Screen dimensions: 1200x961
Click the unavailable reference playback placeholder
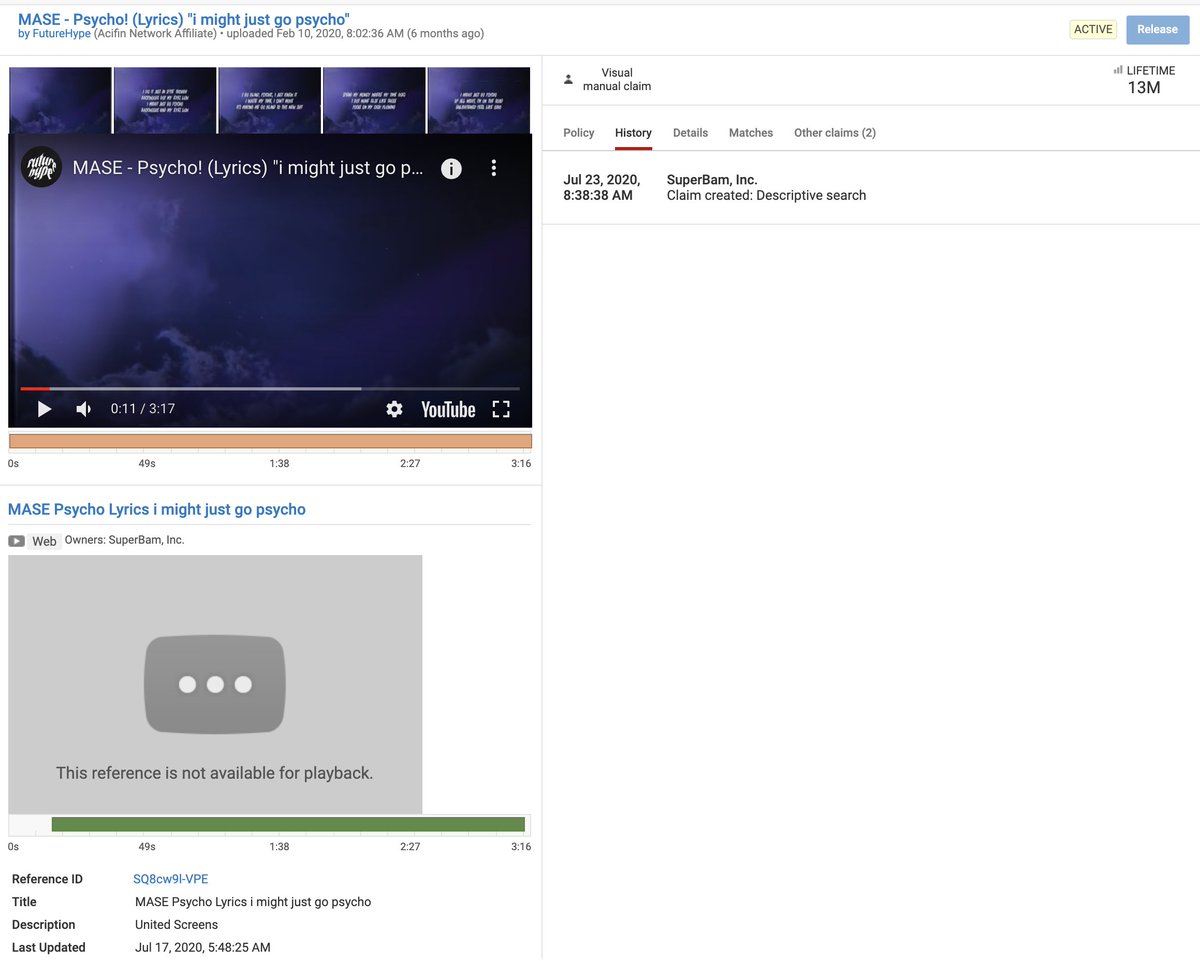tap(215, 684)
